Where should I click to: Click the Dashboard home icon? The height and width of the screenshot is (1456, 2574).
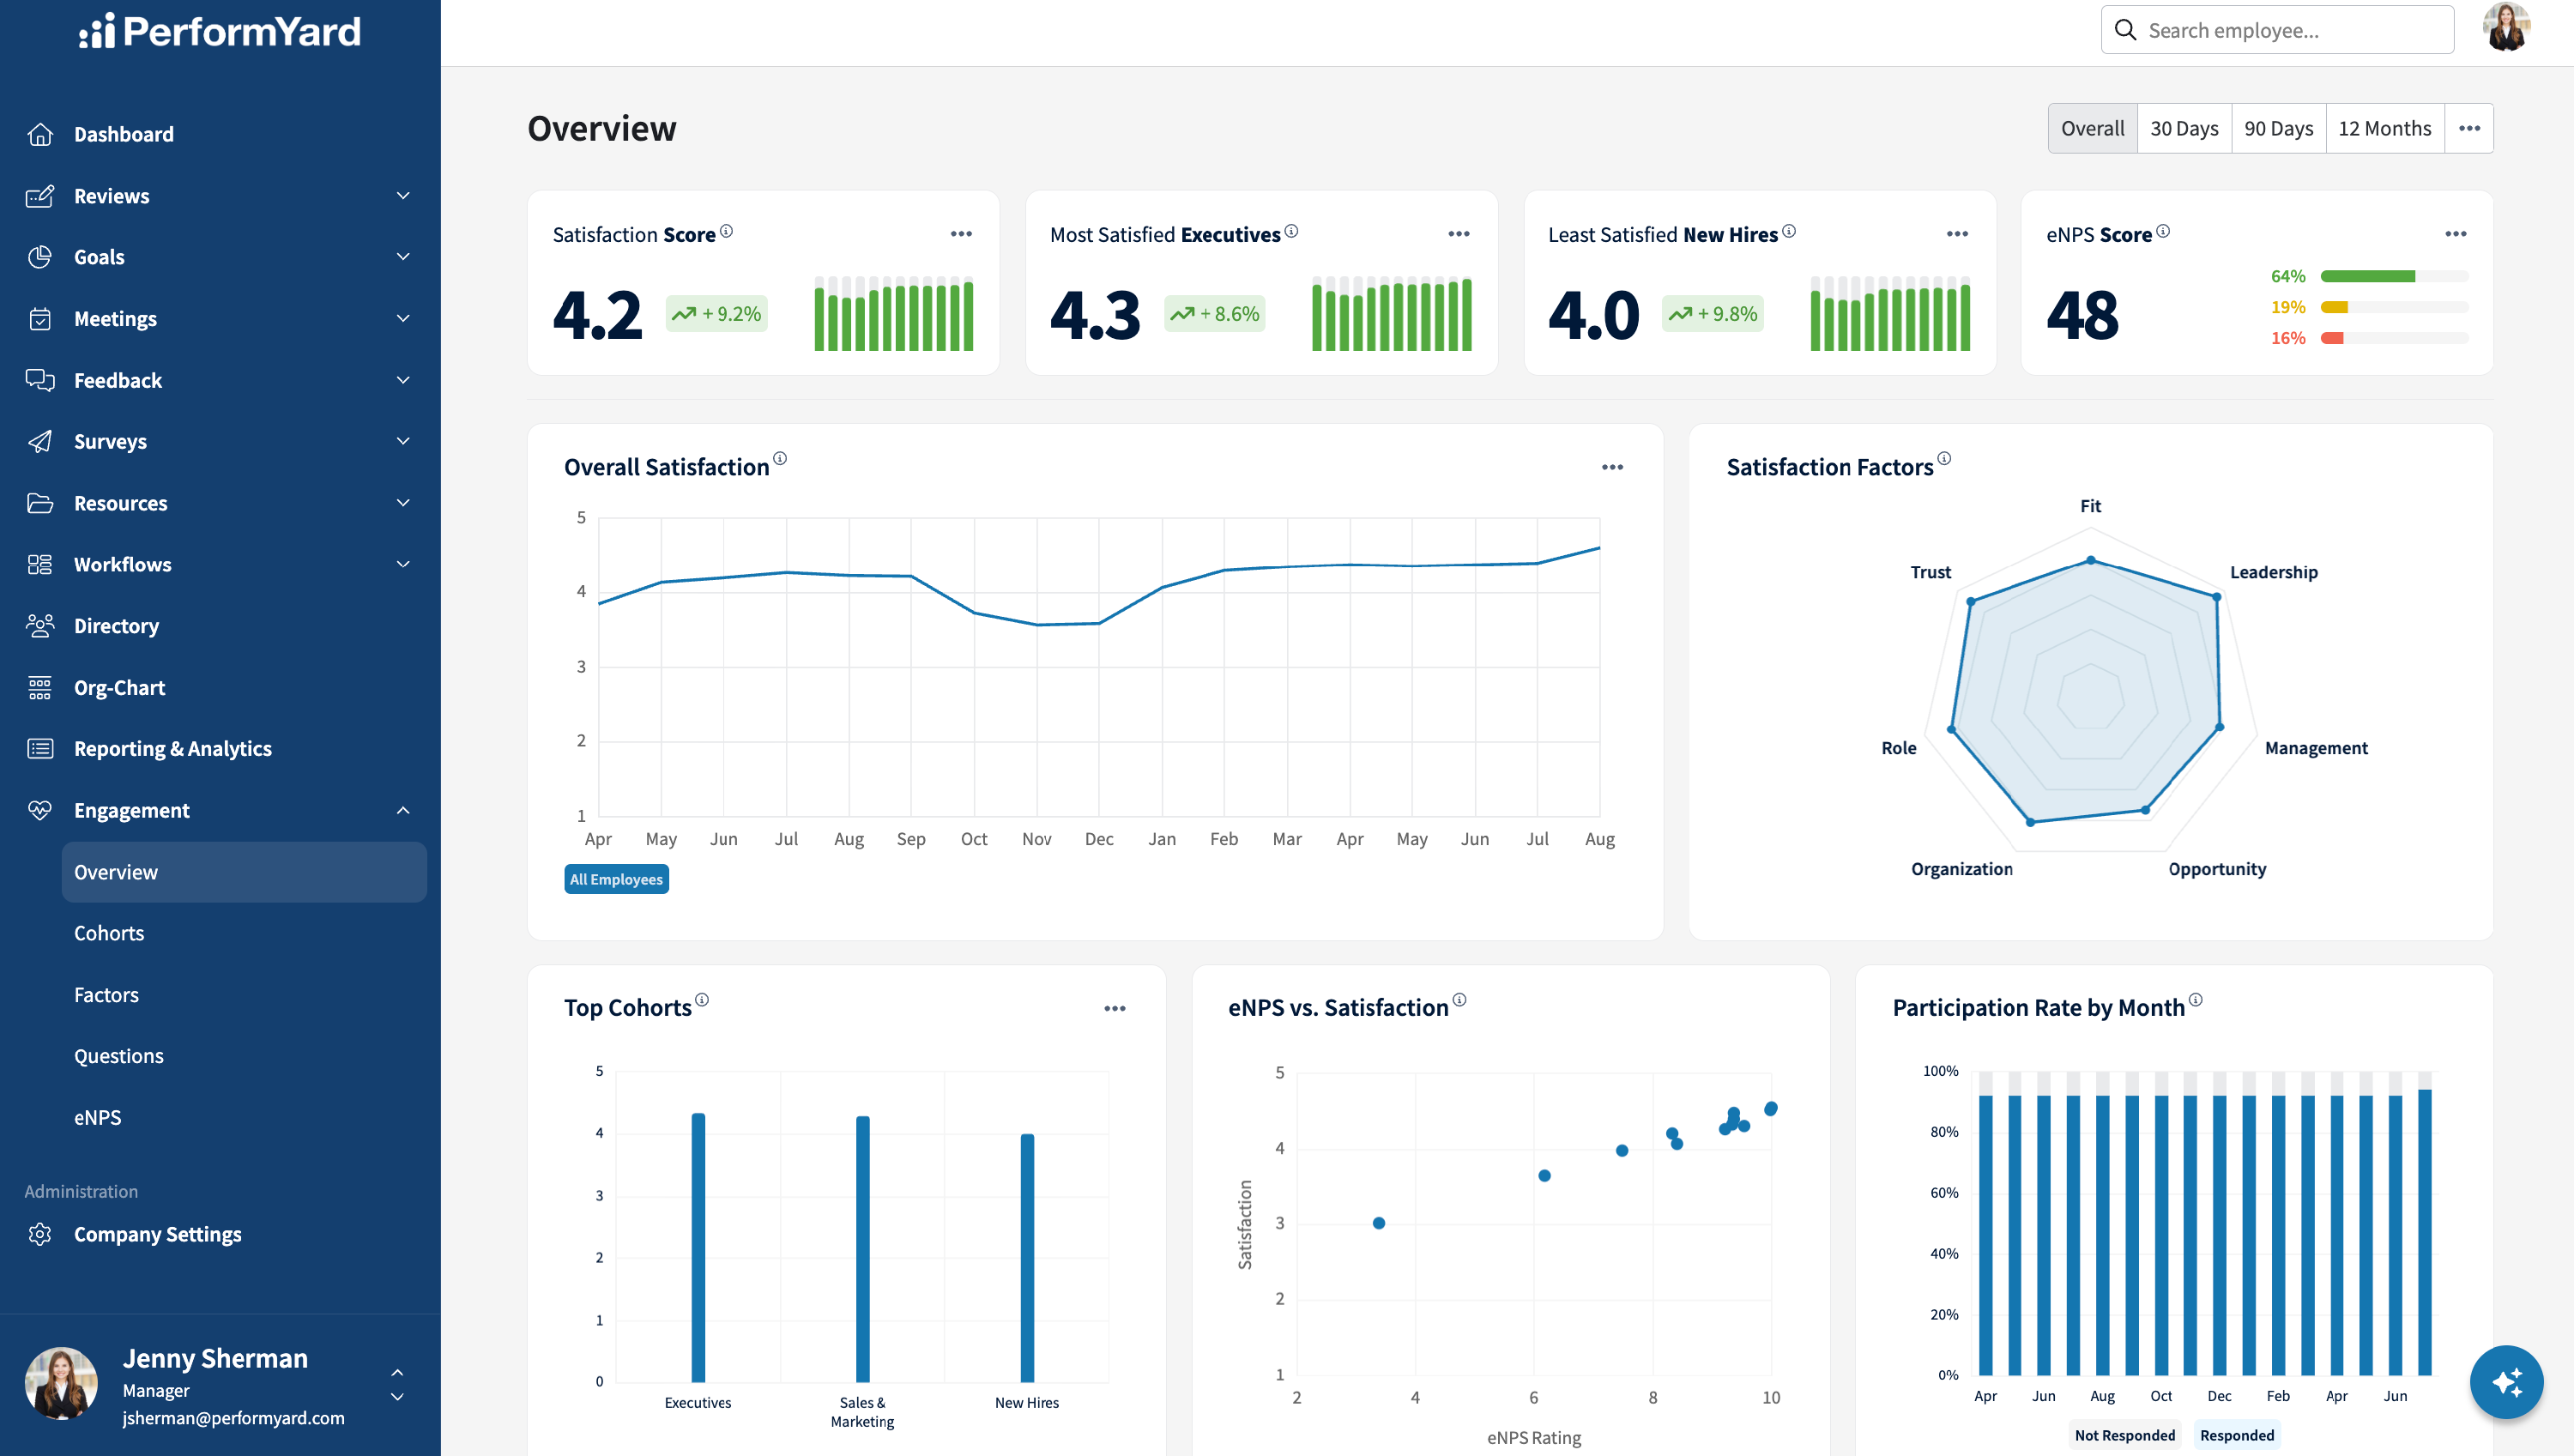(40, 134)
